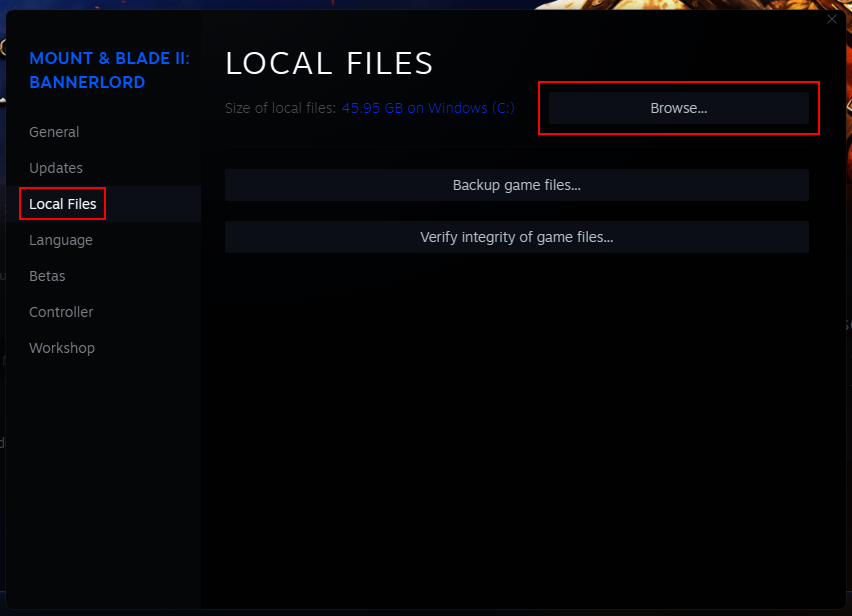Open the Workshop tab
852x616 pixels.
click(61, 347)
